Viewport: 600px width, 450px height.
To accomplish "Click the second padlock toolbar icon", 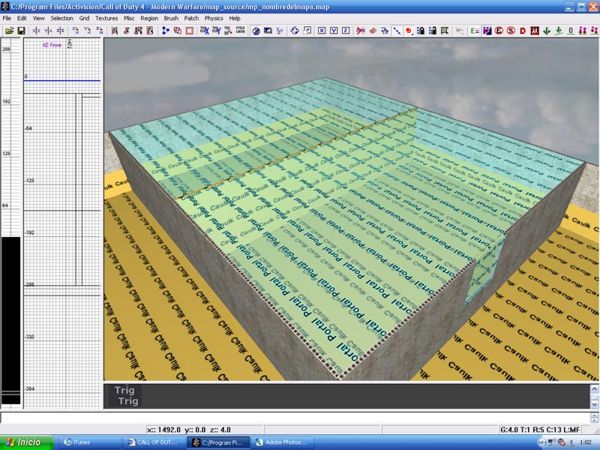I will [432, 31].
